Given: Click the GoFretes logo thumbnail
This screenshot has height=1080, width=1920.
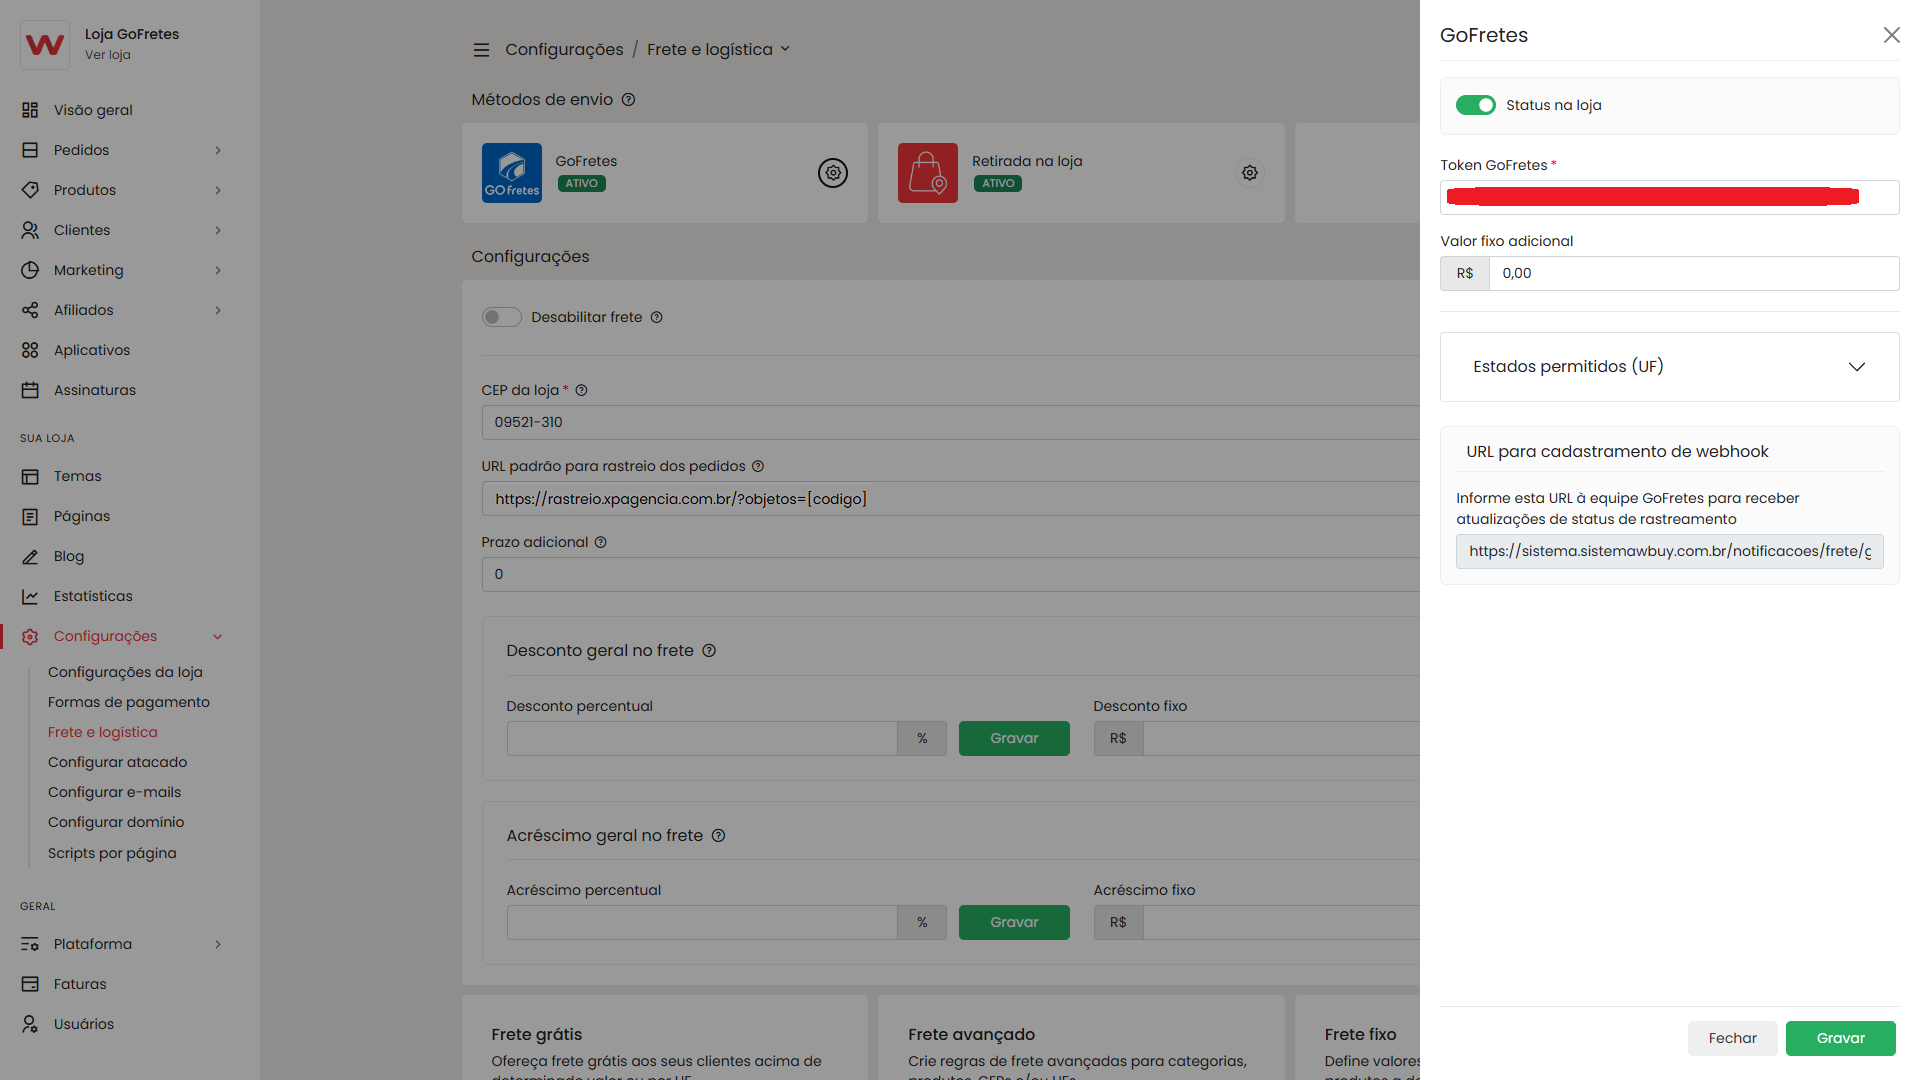Looking at the screenshot, I should pos(511,173).
